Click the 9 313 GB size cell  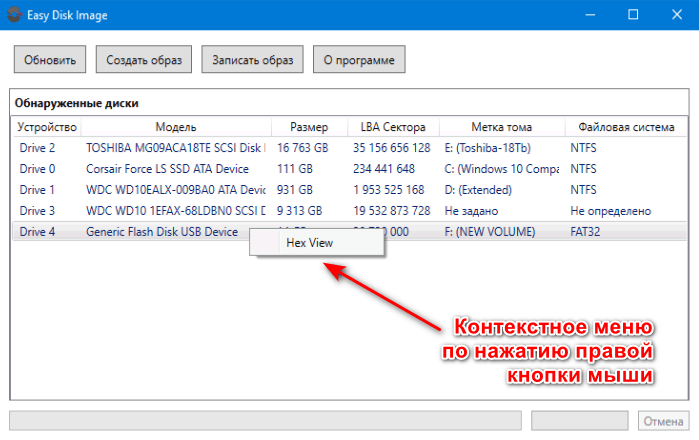tap(300, 211)
